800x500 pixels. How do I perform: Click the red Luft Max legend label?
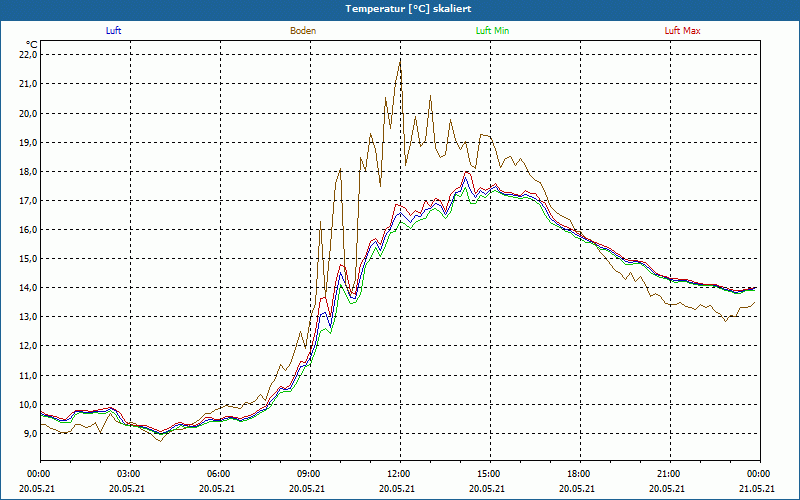(x=682, y=31)
